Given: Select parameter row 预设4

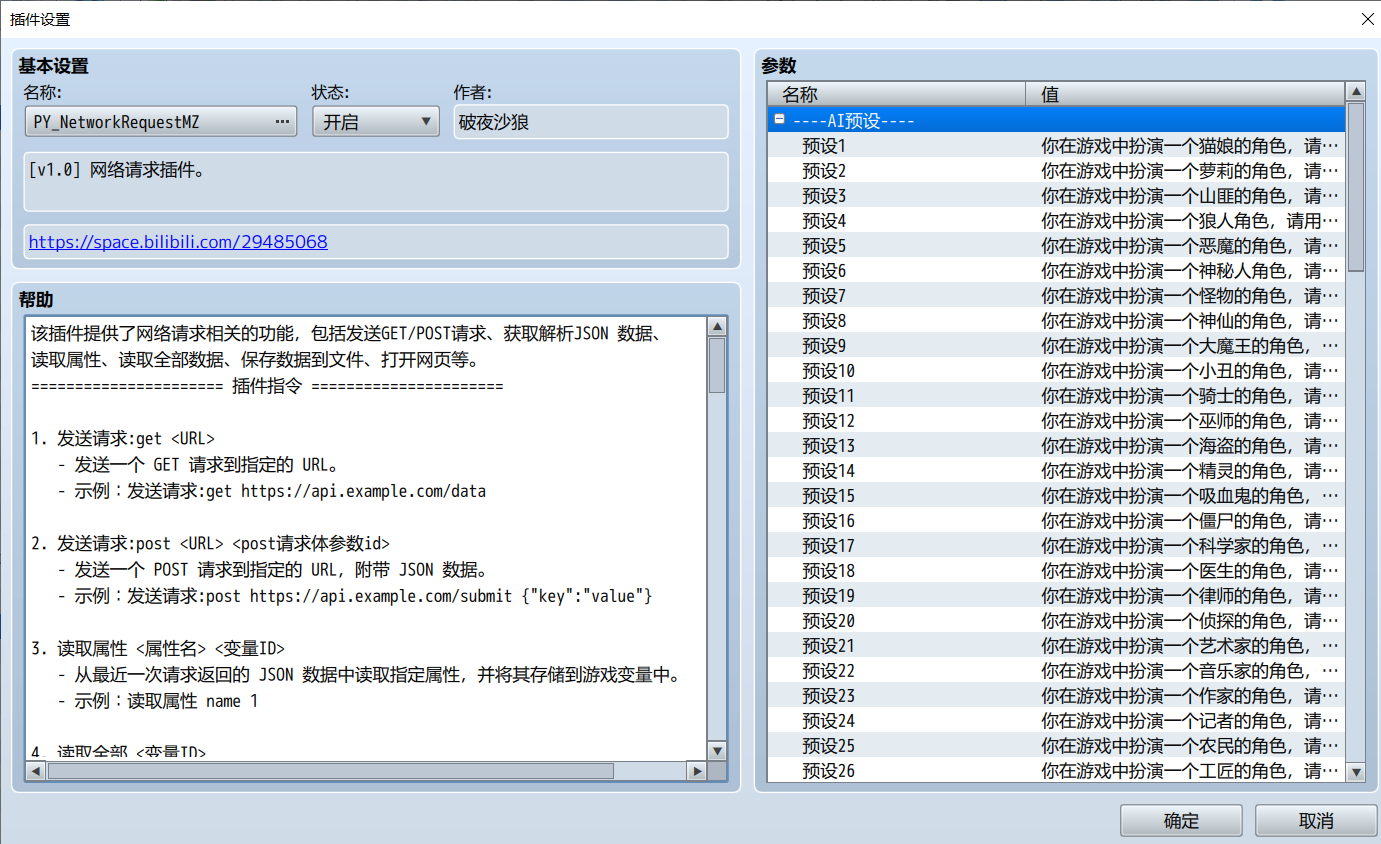Looking at the screenshot, I should click(x=1056, y=220).
